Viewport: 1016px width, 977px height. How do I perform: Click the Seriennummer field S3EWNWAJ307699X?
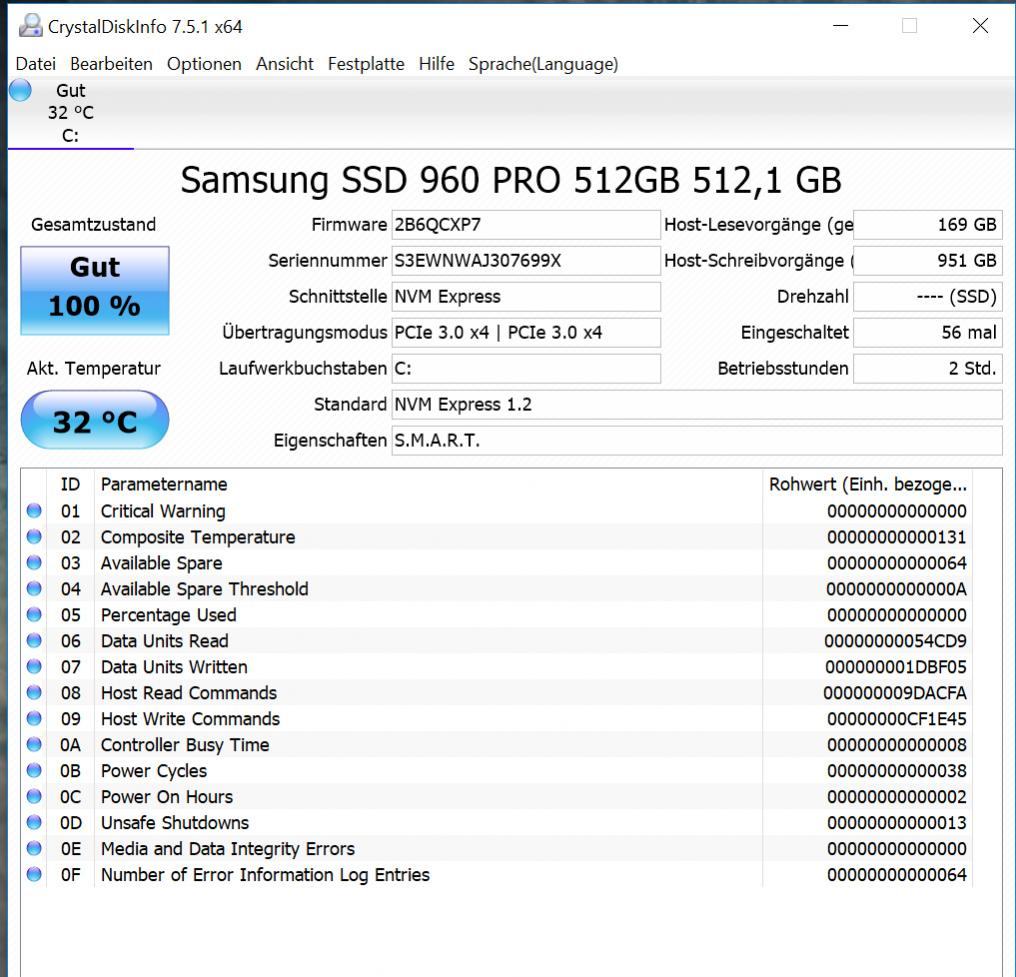[x=525, y=260]
